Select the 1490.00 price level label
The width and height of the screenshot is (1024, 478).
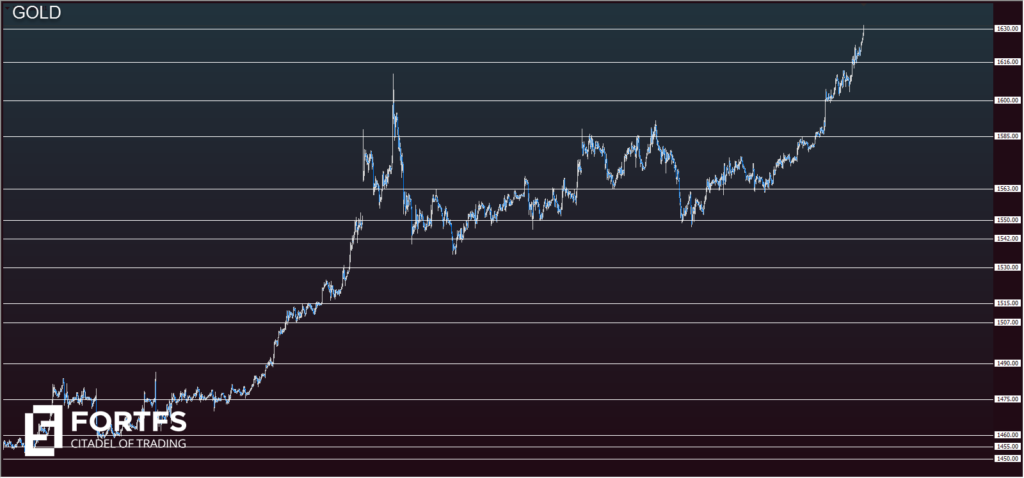point(1006,363)
